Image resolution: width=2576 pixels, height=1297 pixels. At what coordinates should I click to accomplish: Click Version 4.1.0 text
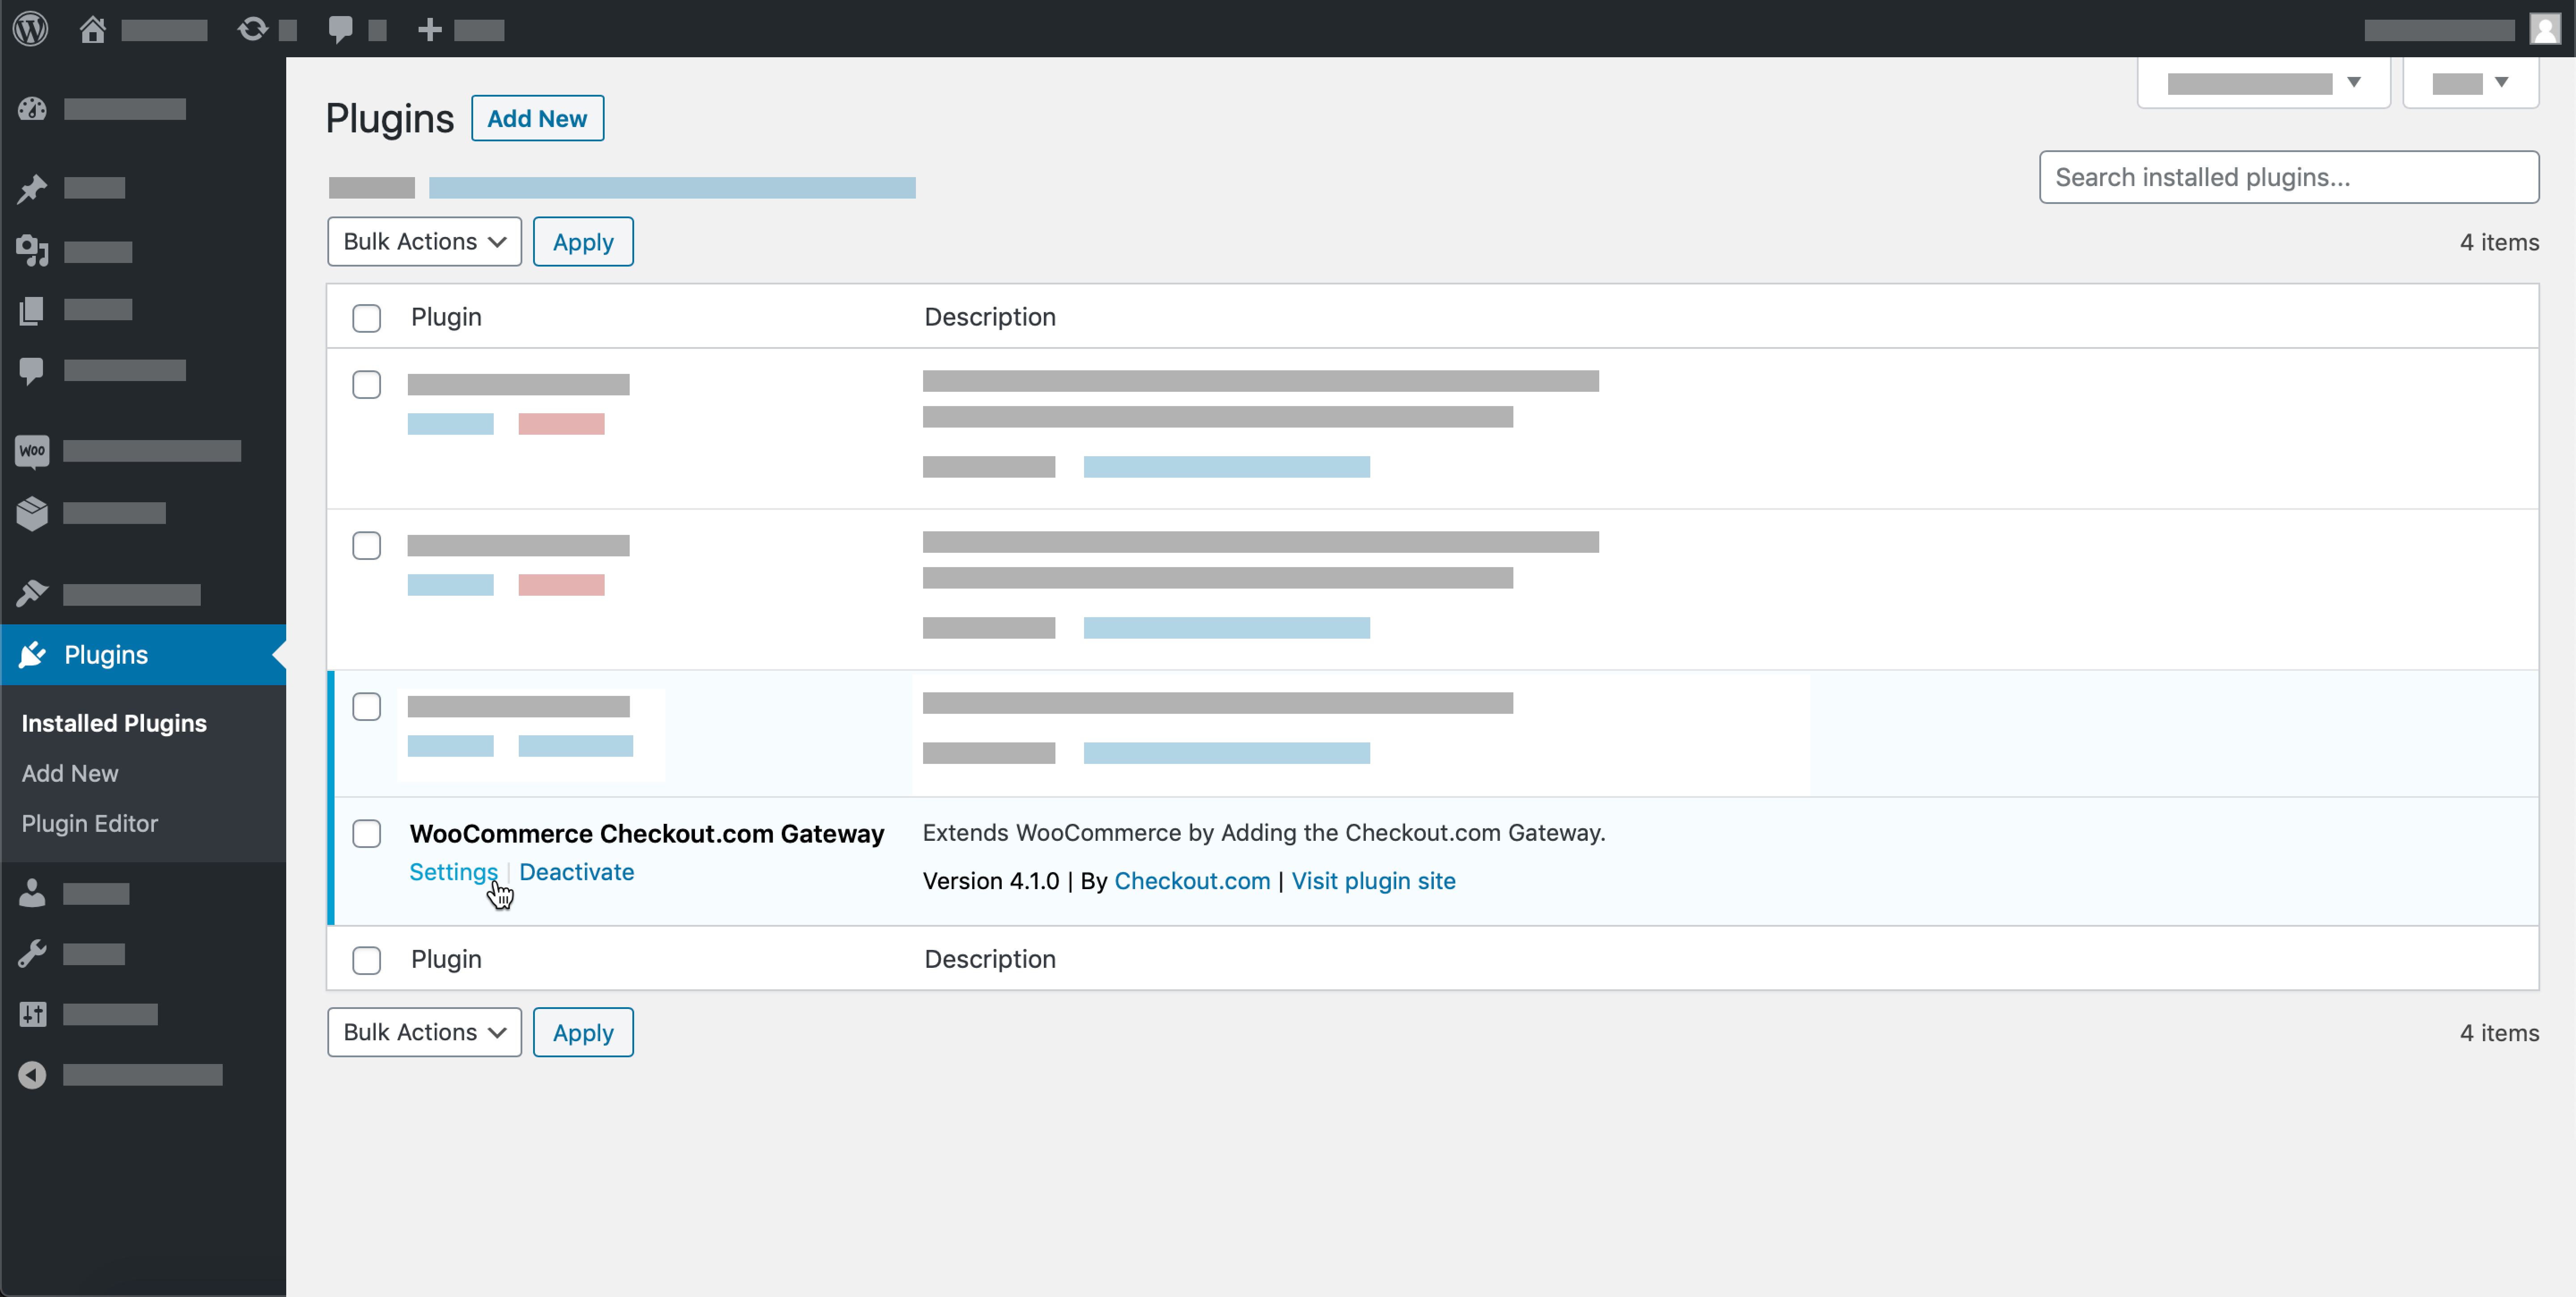(x=991, y=881)
